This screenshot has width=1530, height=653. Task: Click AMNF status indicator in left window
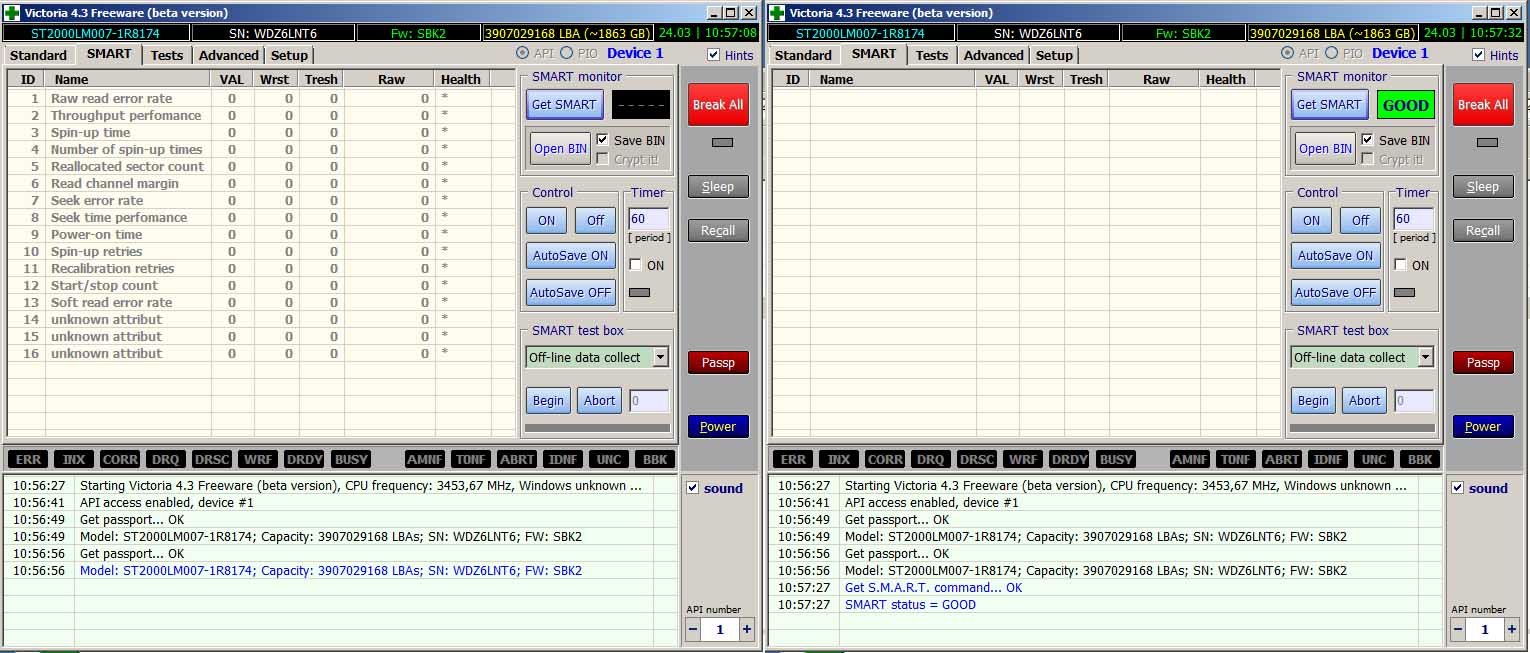(425, 459)
